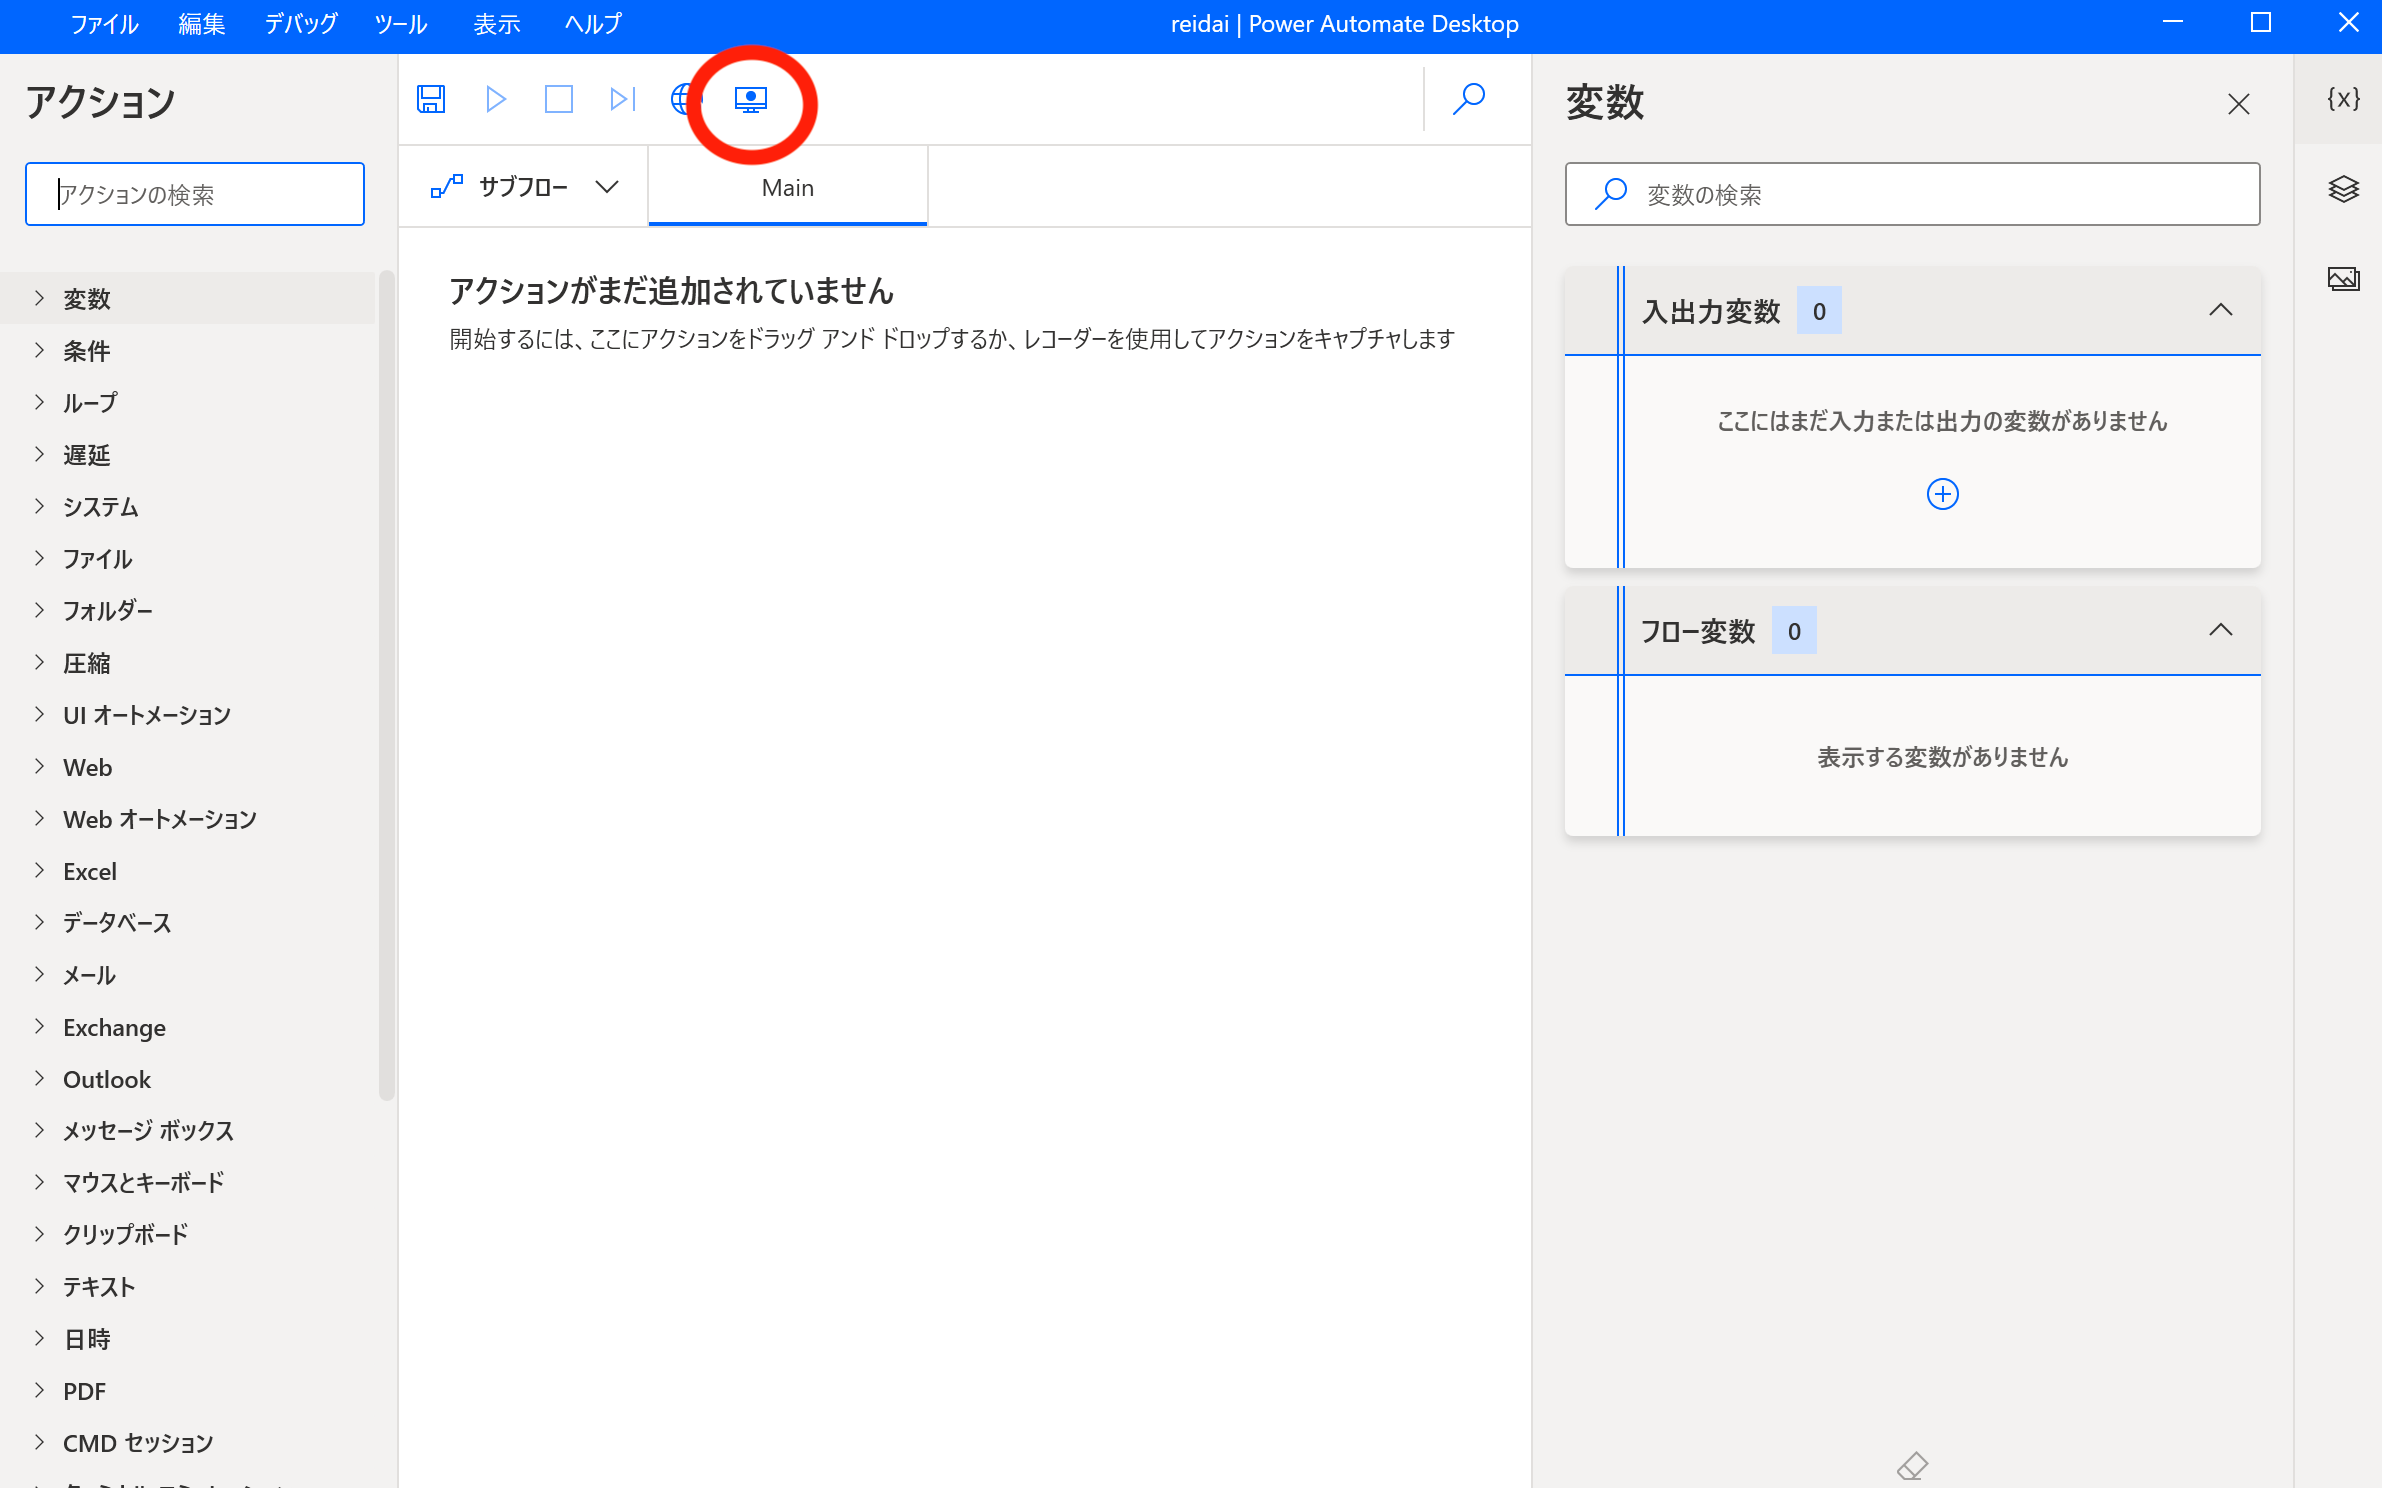2382x1488 pixels.
Task: Start the Web recorder globe icon
Action: pyautogui.click(x=683, y=99)
